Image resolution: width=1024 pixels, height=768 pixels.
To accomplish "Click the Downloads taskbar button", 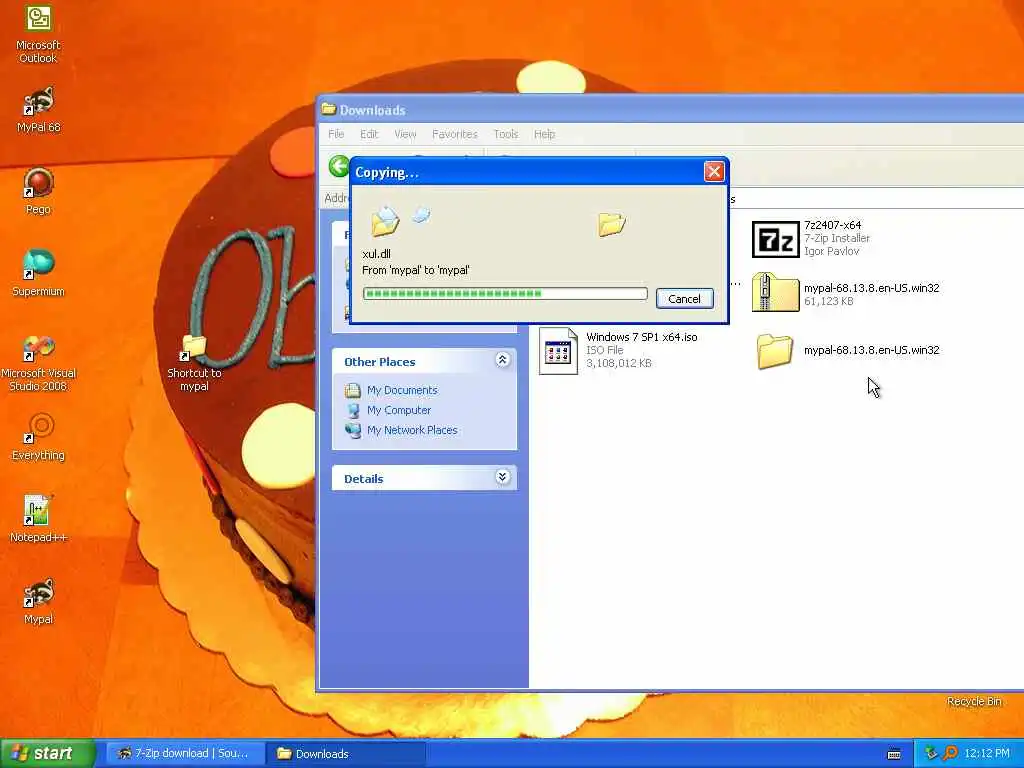I will click(x=346, y=754).
